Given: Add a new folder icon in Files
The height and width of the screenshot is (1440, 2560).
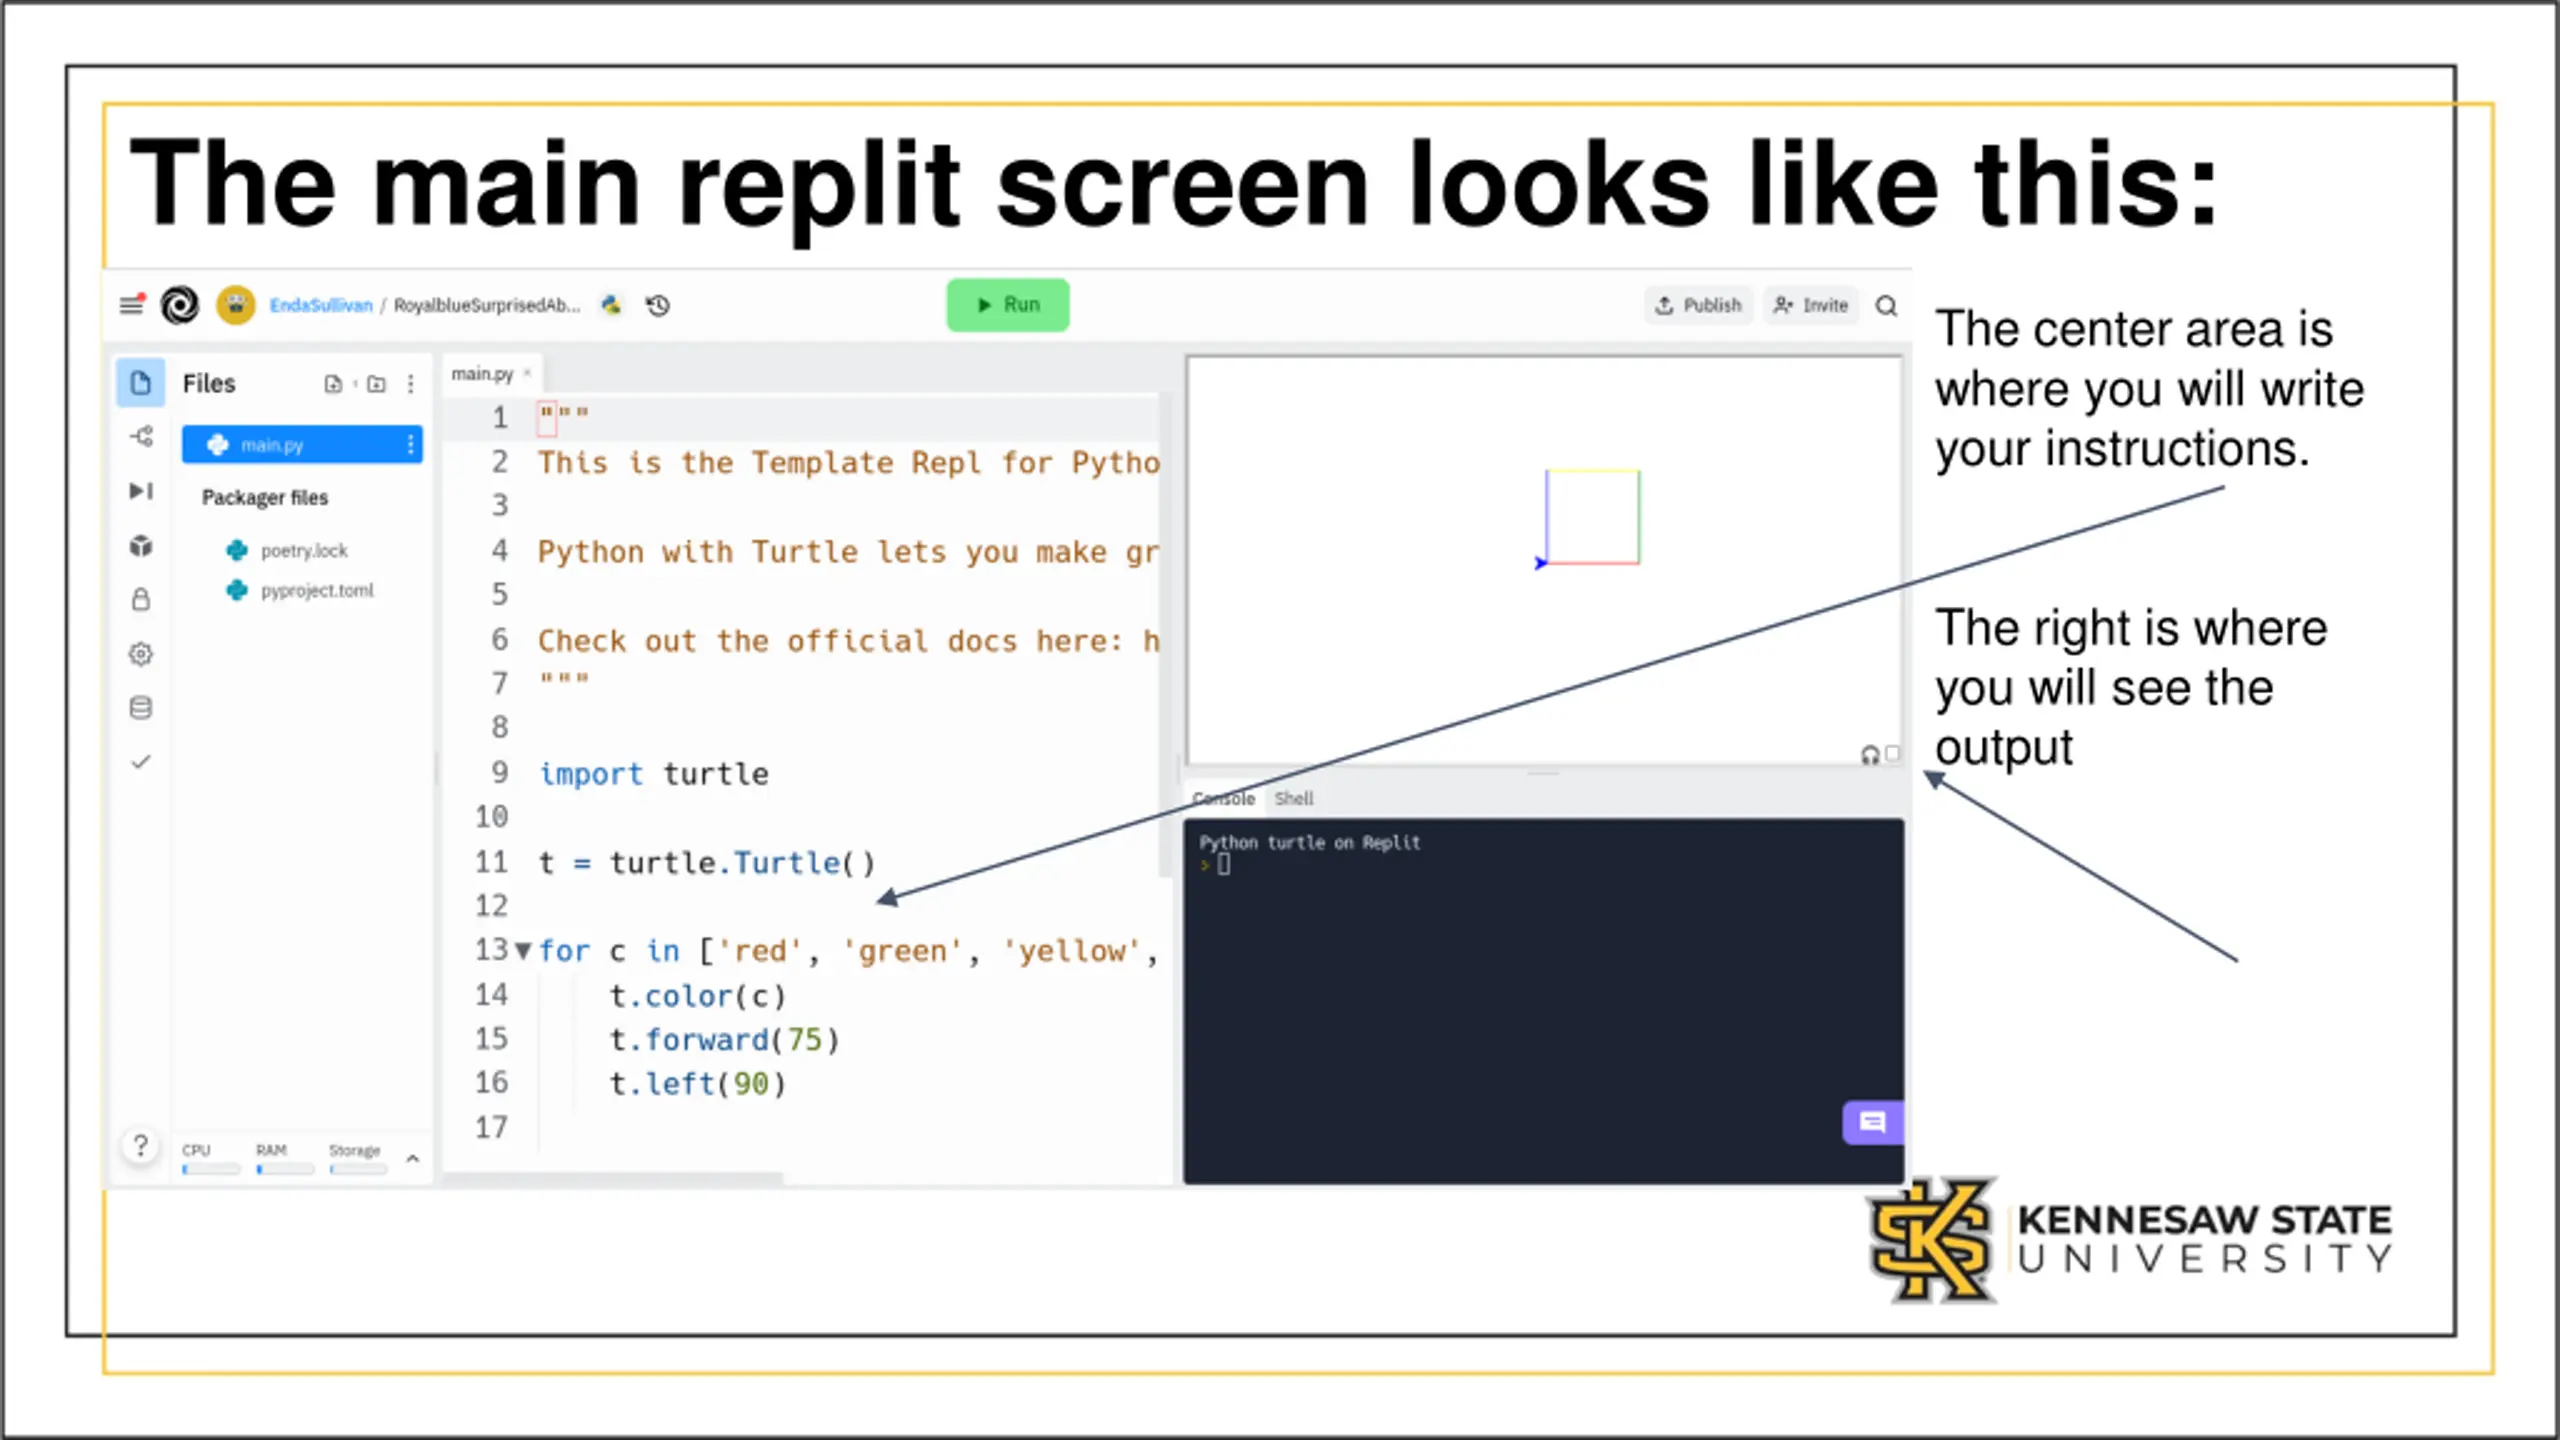Looking at the screenshot, I should click(x=377, y=384).
